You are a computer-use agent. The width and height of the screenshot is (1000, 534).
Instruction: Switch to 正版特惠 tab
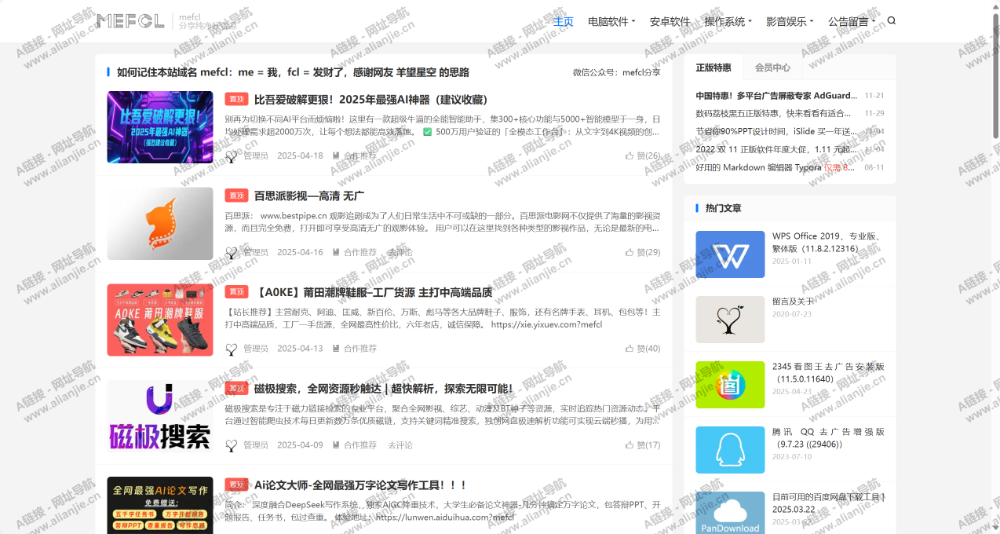[714, 67]
